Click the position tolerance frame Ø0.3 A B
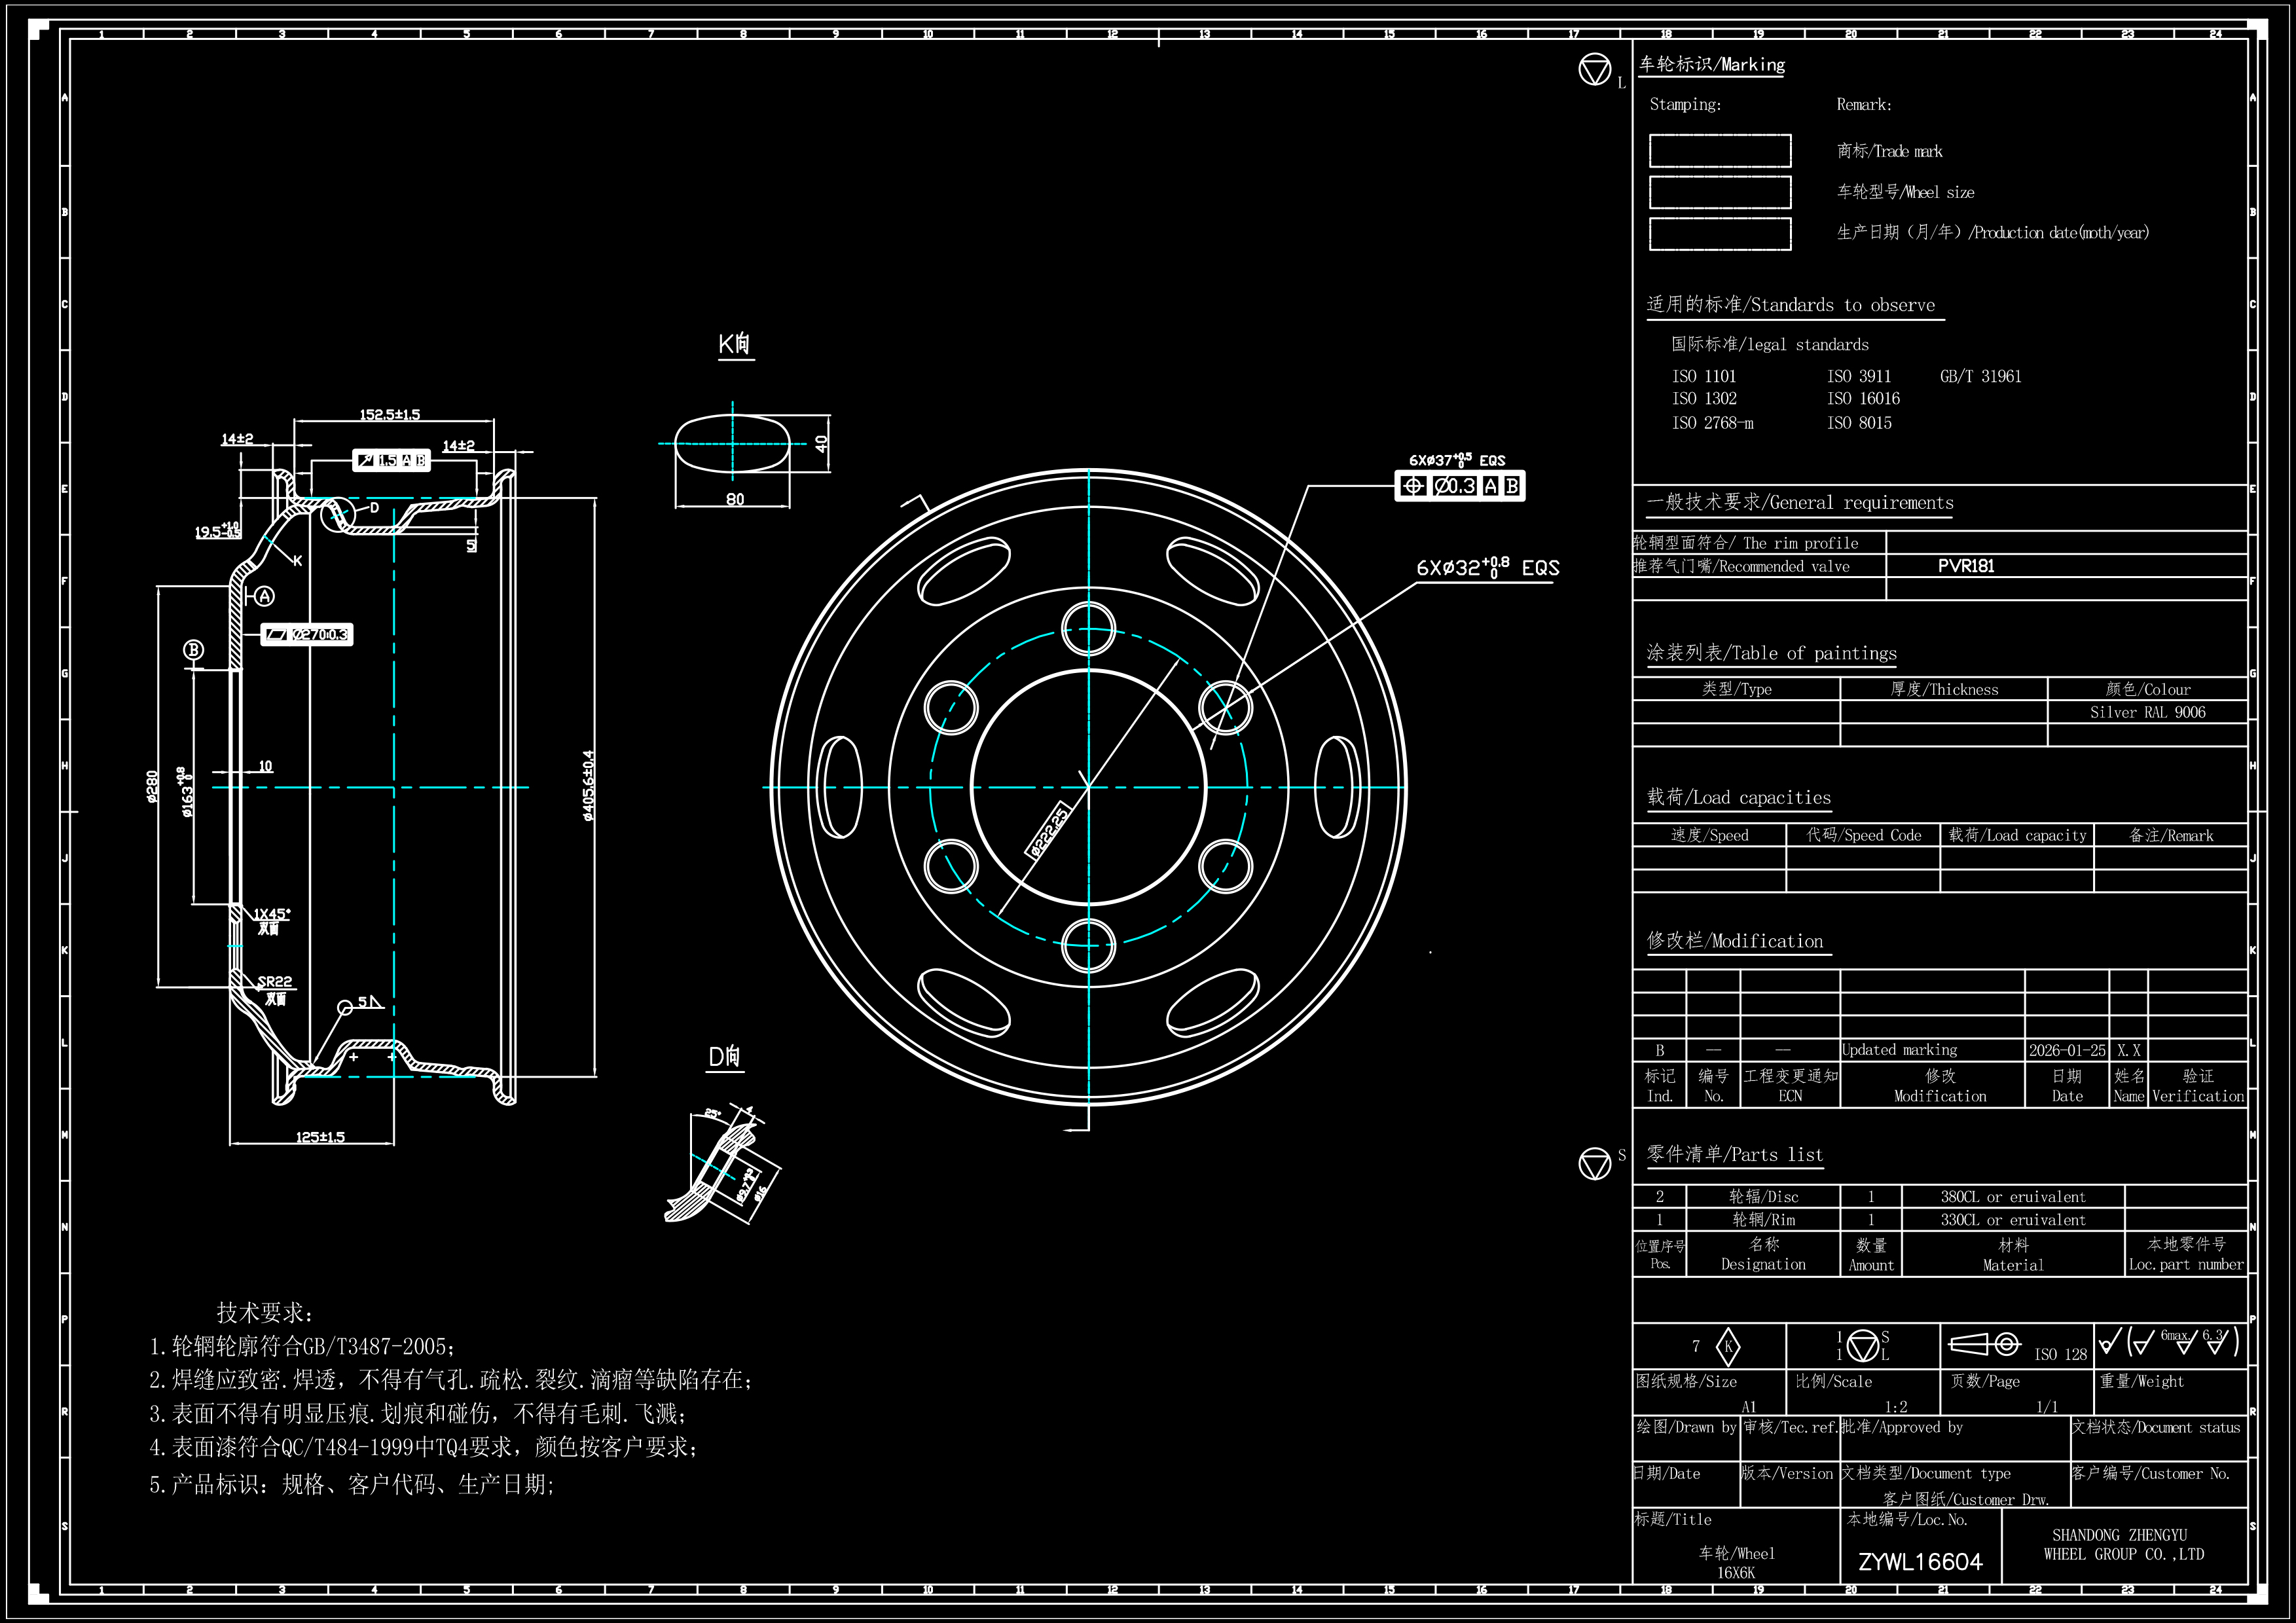Viewport: 2296px width, 1623px height. 1459,486
